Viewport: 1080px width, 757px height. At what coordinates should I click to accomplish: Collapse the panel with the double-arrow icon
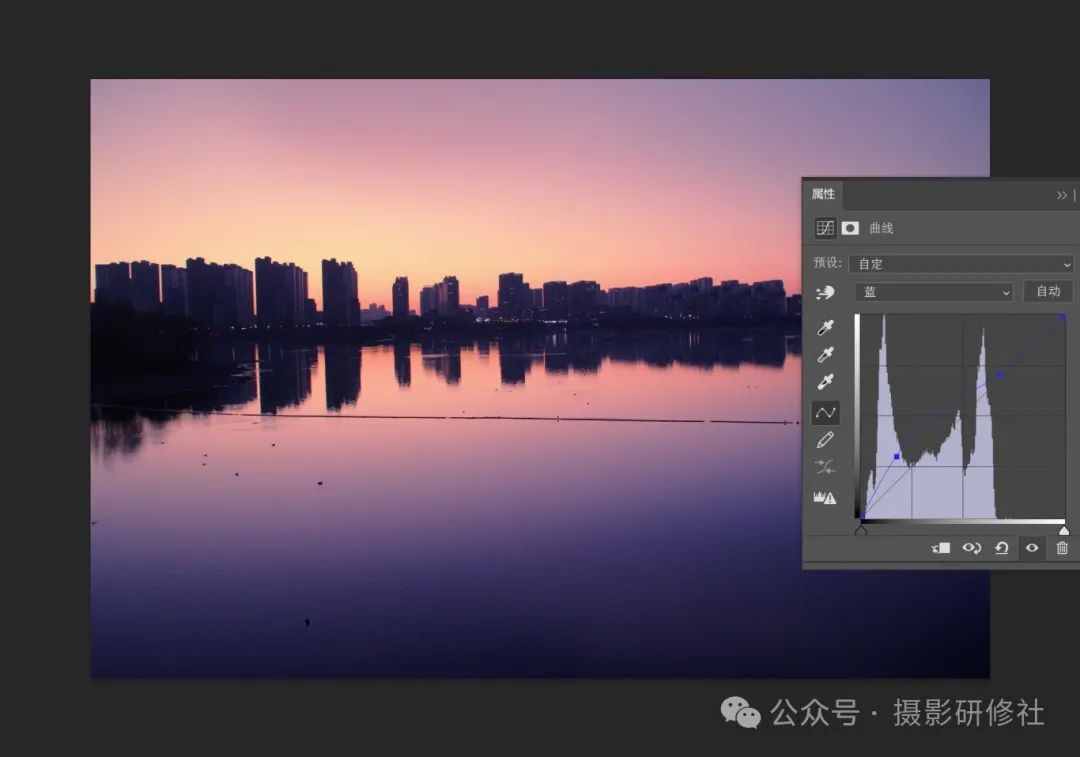(1061, 196)
